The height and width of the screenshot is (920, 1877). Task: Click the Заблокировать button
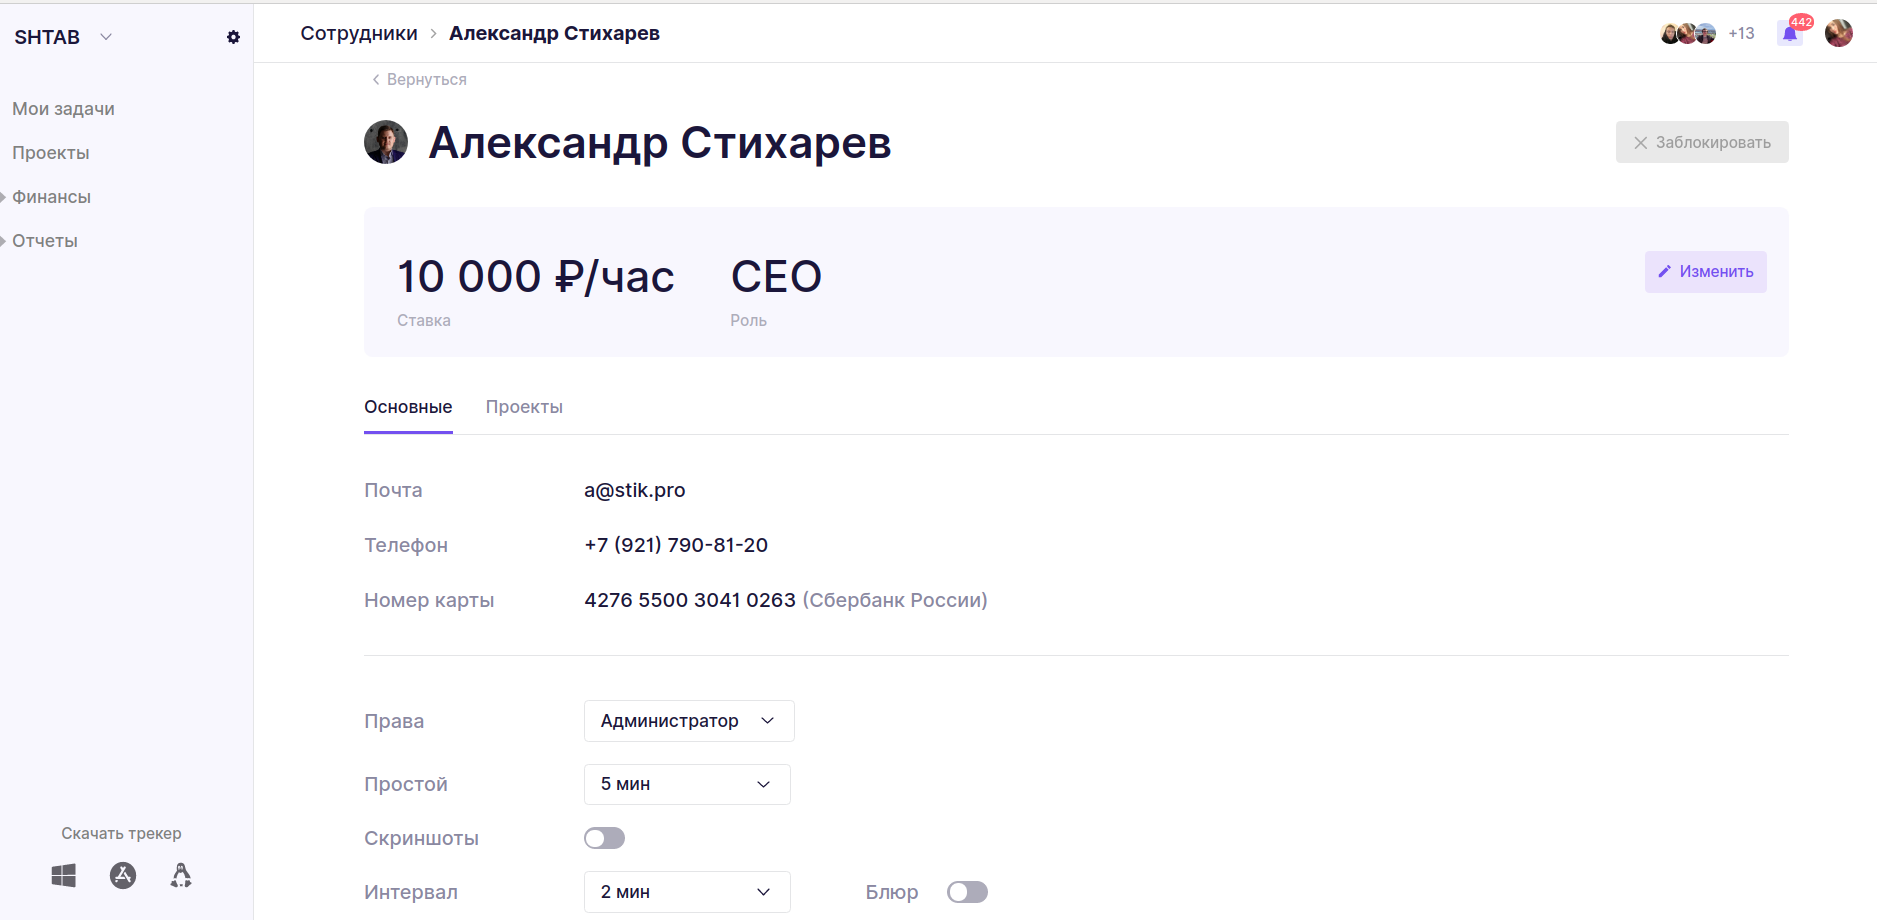1702,142
